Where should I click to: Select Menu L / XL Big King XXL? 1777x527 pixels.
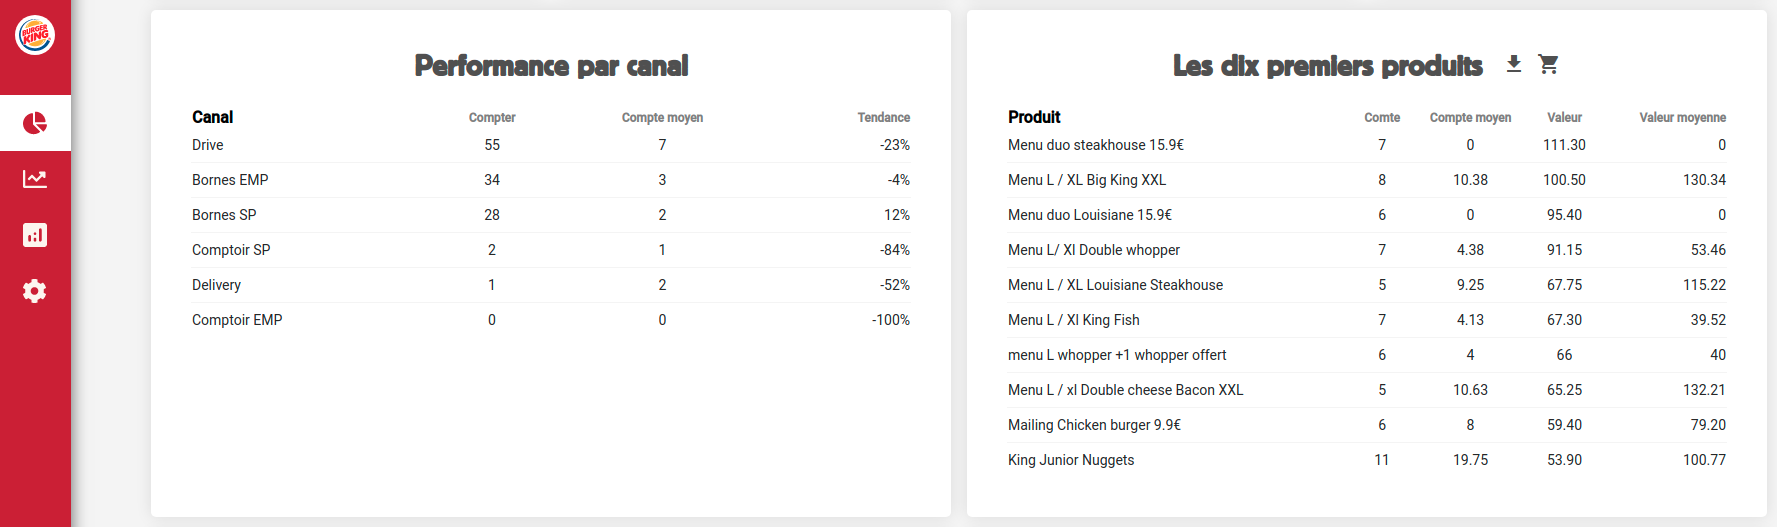click(1087, 180)
